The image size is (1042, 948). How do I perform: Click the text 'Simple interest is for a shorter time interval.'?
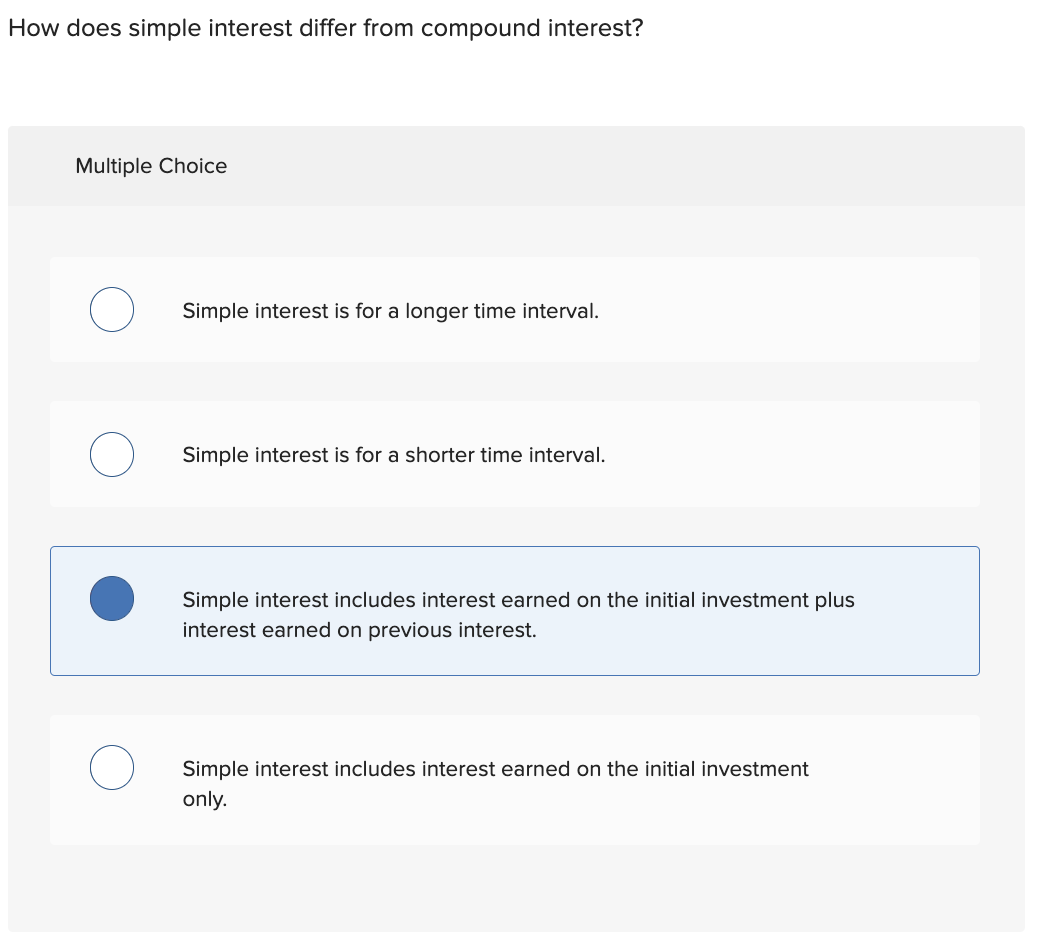(x=393, y=455)
